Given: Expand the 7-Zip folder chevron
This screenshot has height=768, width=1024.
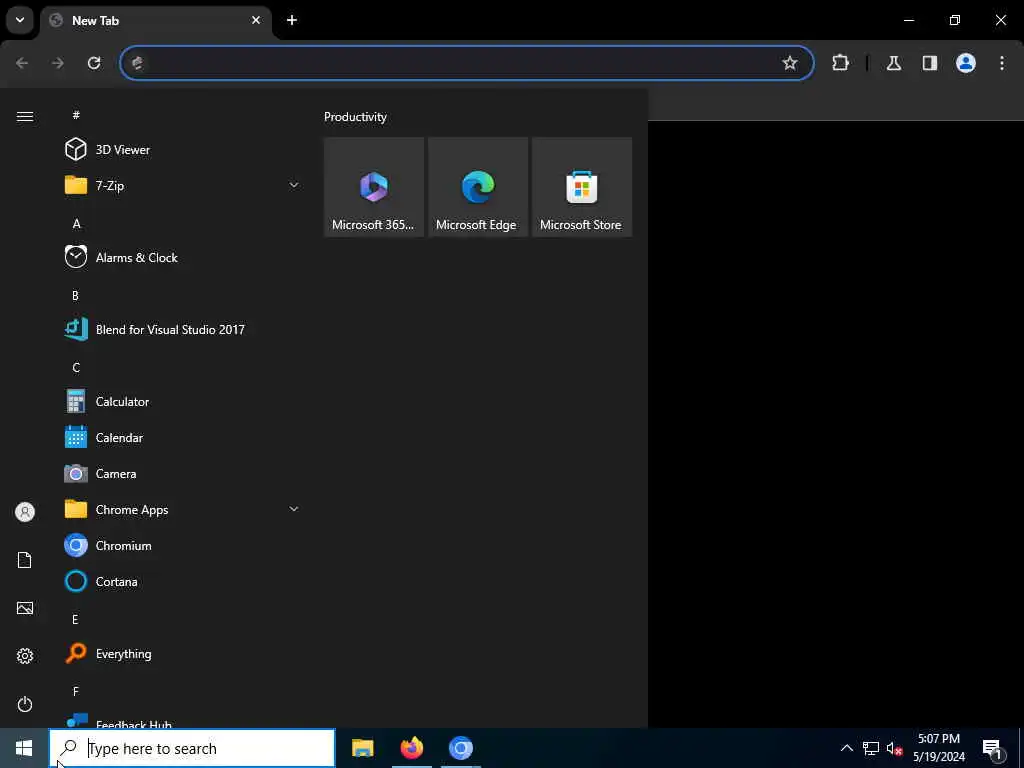Looking at the screenshot, I should click(294, 185).
